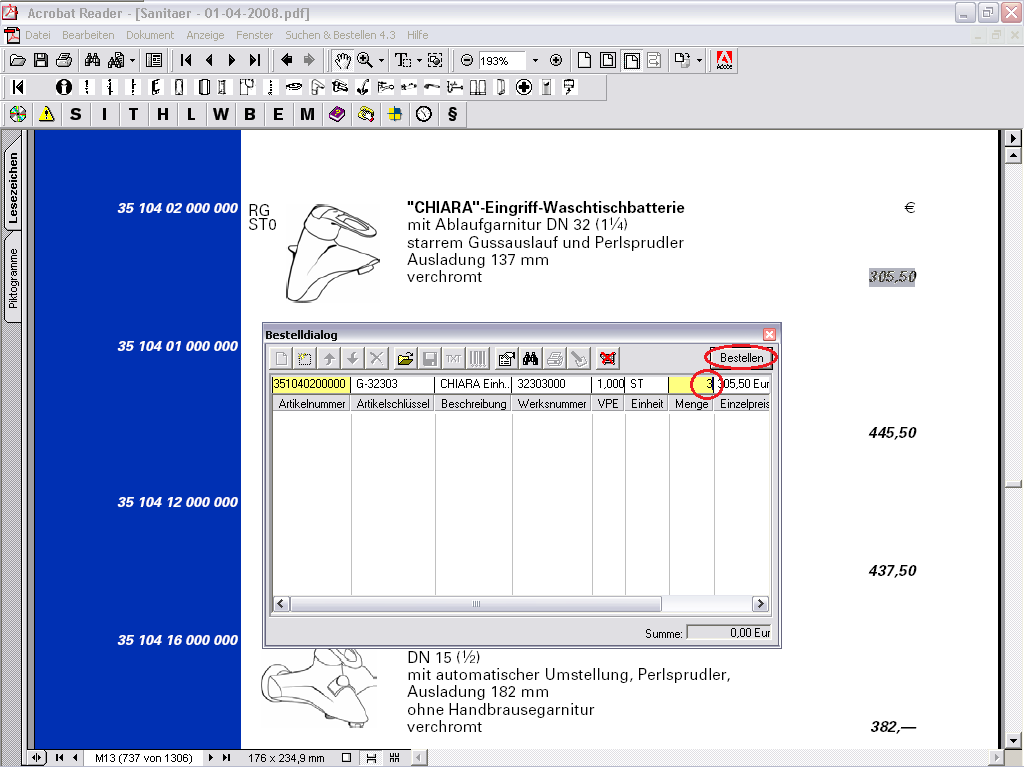Screen dimensions: 1024x768
Task: Jump to catalog section H
Action: click(163, 114)
